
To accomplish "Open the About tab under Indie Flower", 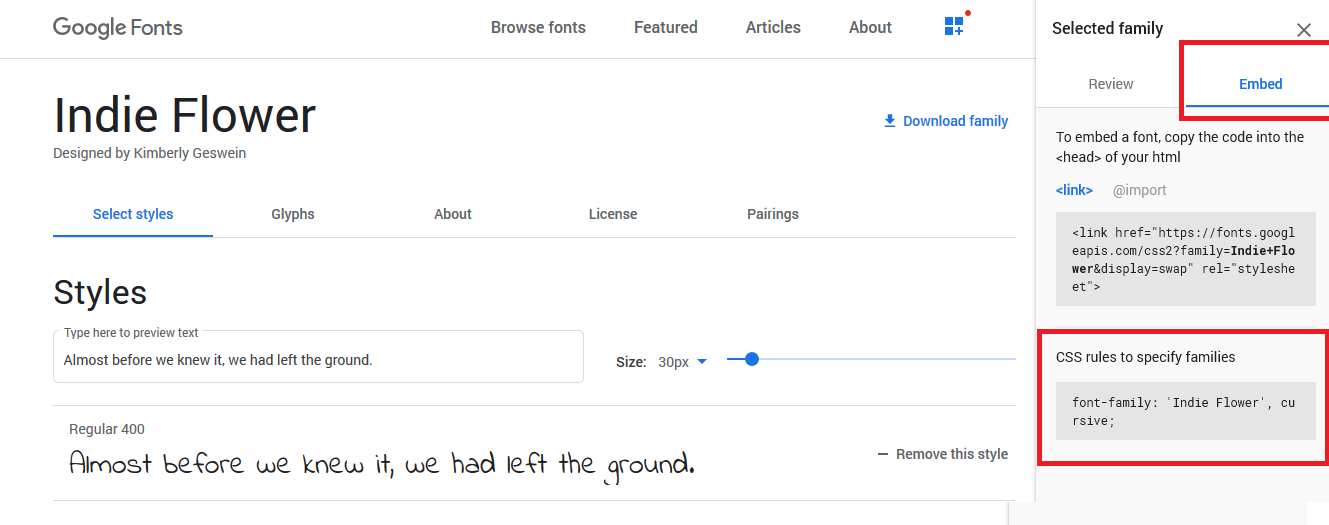I will pyautogui.click(x=453, y=214).
